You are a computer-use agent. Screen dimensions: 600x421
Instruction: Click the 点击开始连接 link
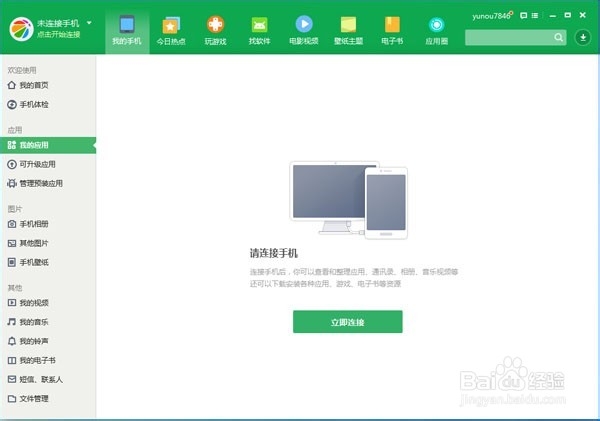(x=59, y=34)
